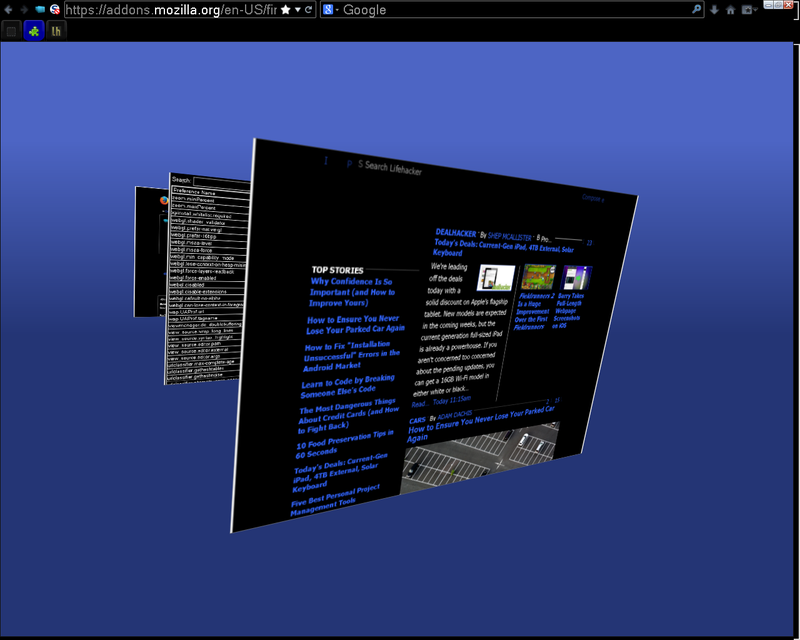Go to the Home page icon

pos(731,10)
